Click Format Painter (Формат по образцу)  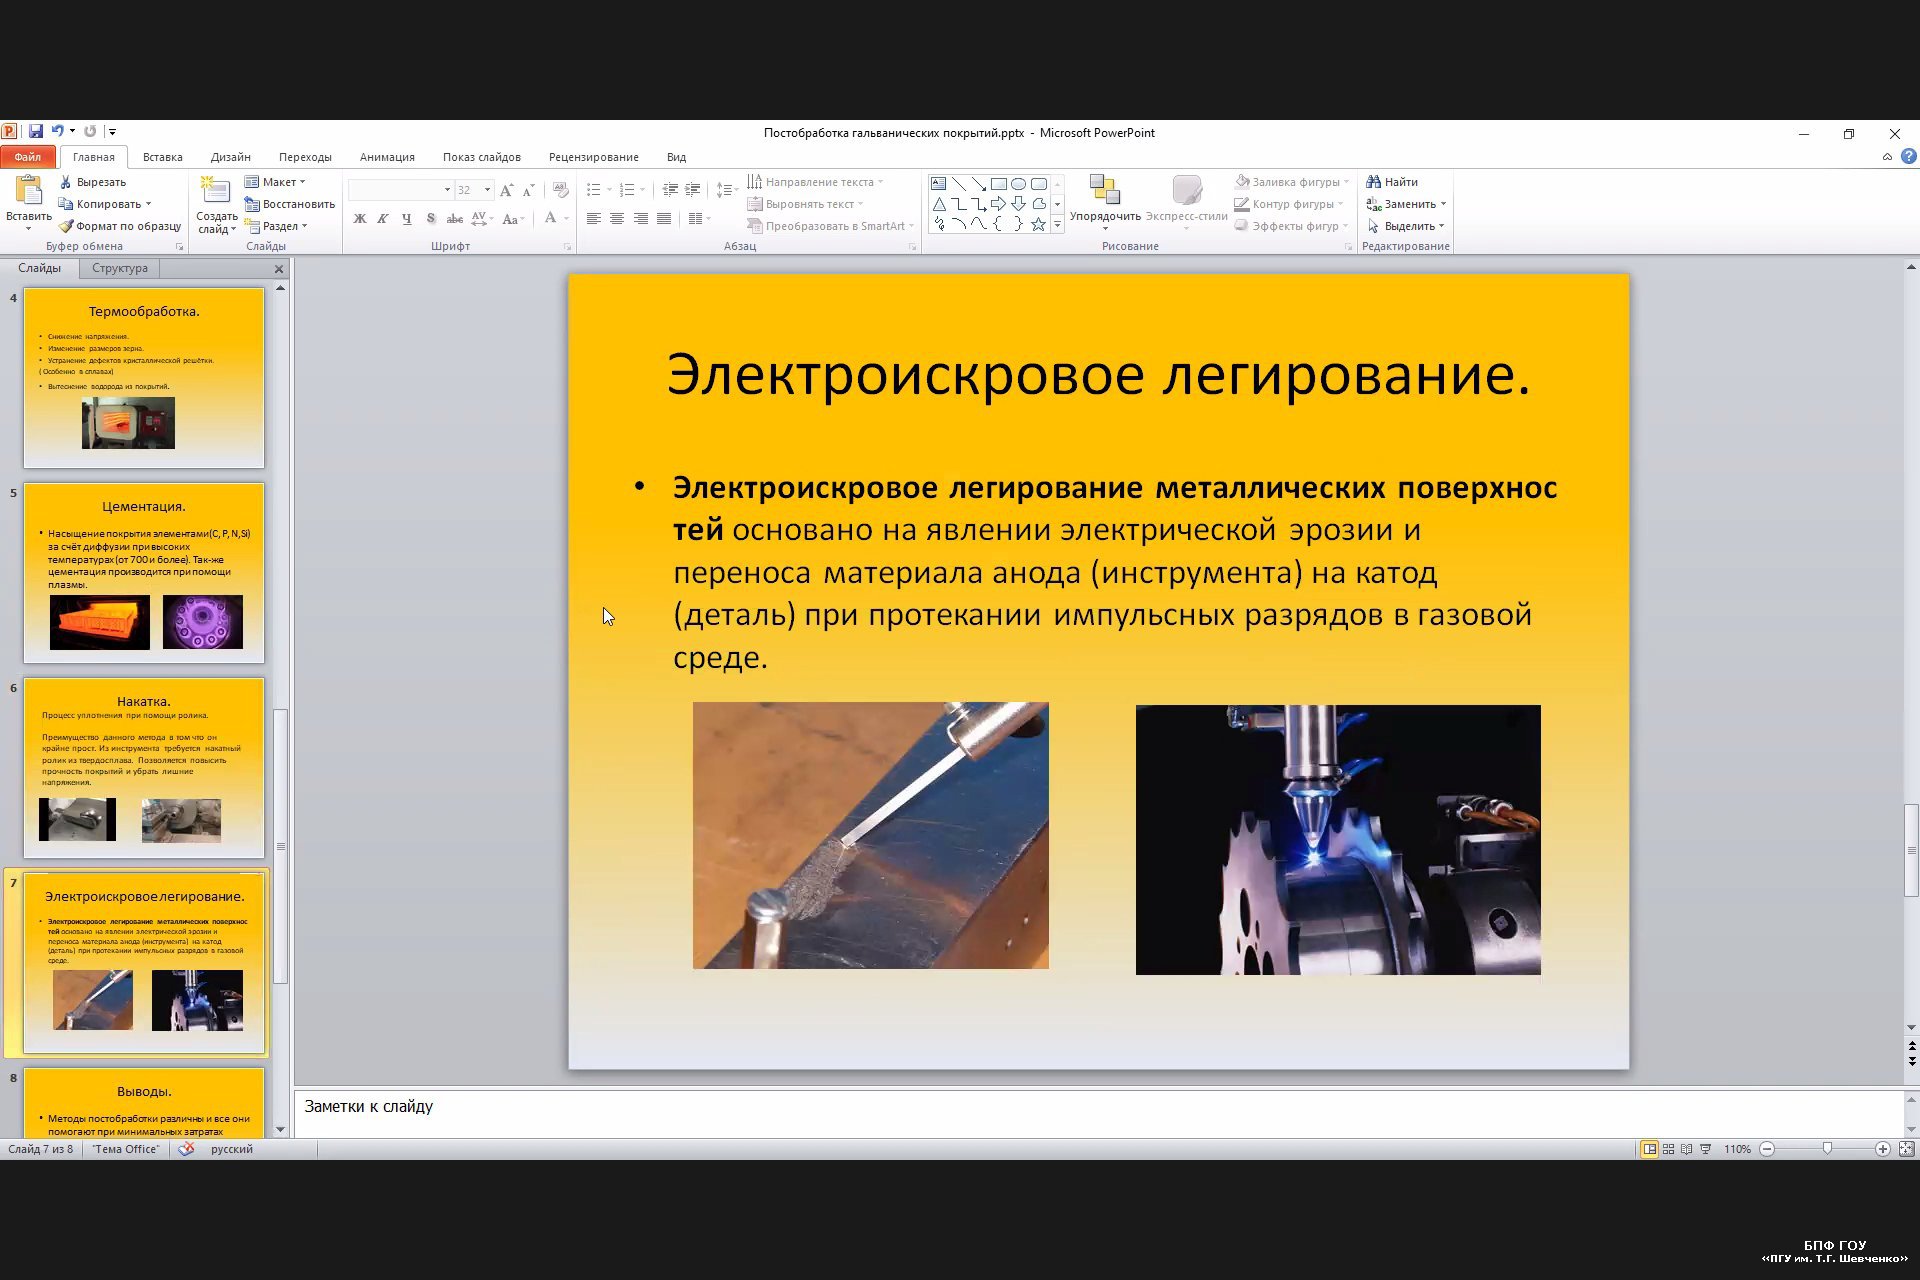pos(120,226)
